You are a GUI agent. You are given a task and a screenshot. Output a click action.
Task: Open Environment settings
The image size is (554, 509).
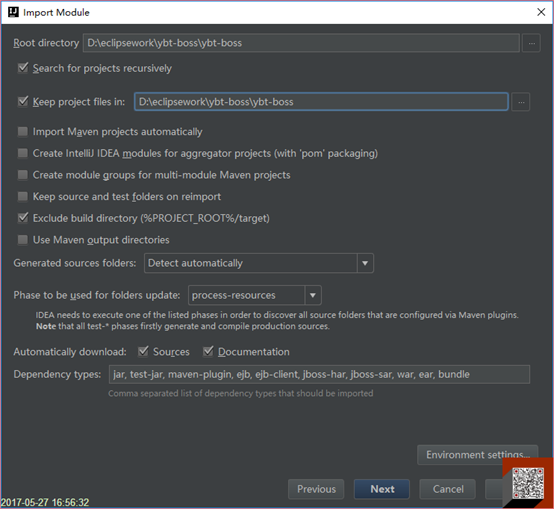point(478,455)
